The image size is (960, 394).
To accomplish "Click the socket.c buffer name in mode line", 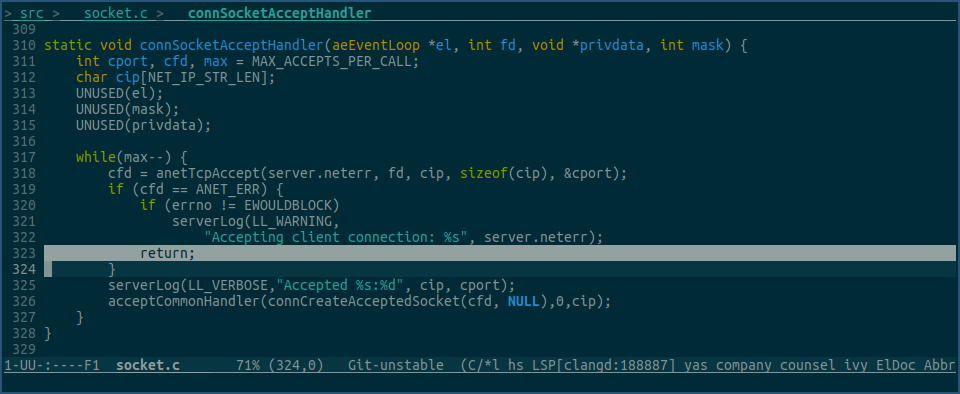I will point(148,365).
